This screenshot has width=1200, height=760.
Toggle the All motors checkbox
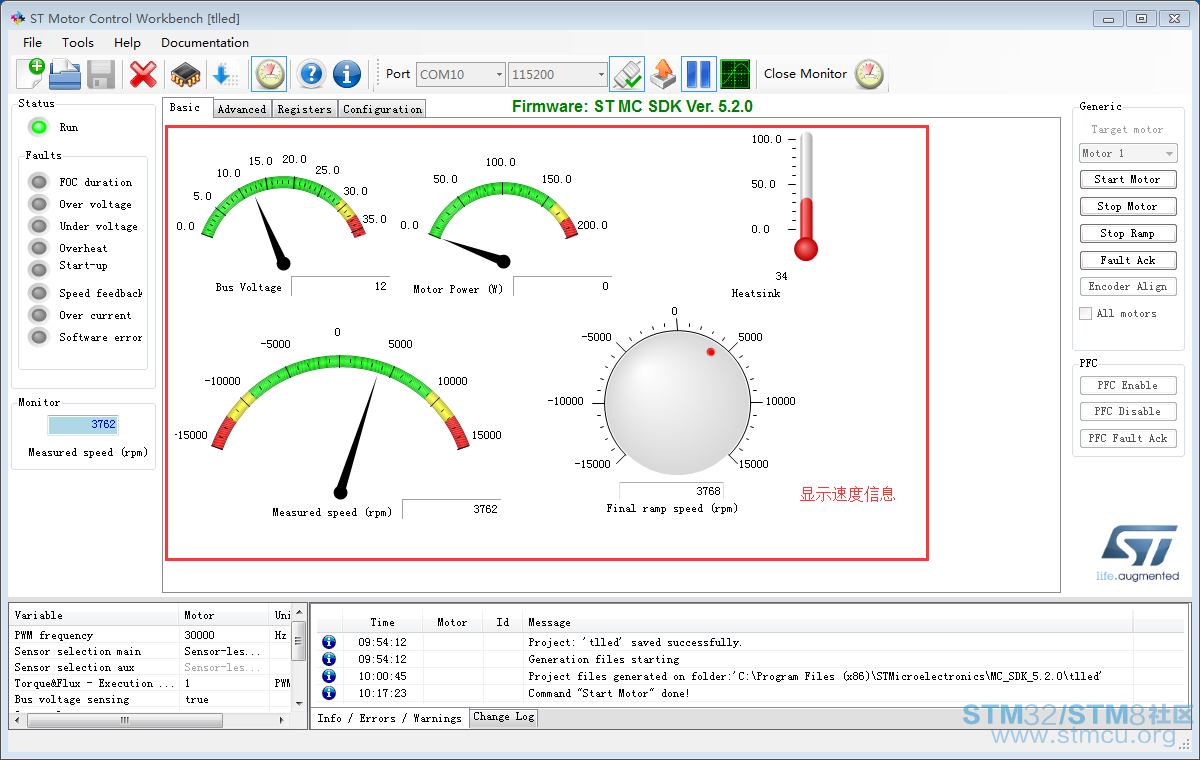(1085, 313)
